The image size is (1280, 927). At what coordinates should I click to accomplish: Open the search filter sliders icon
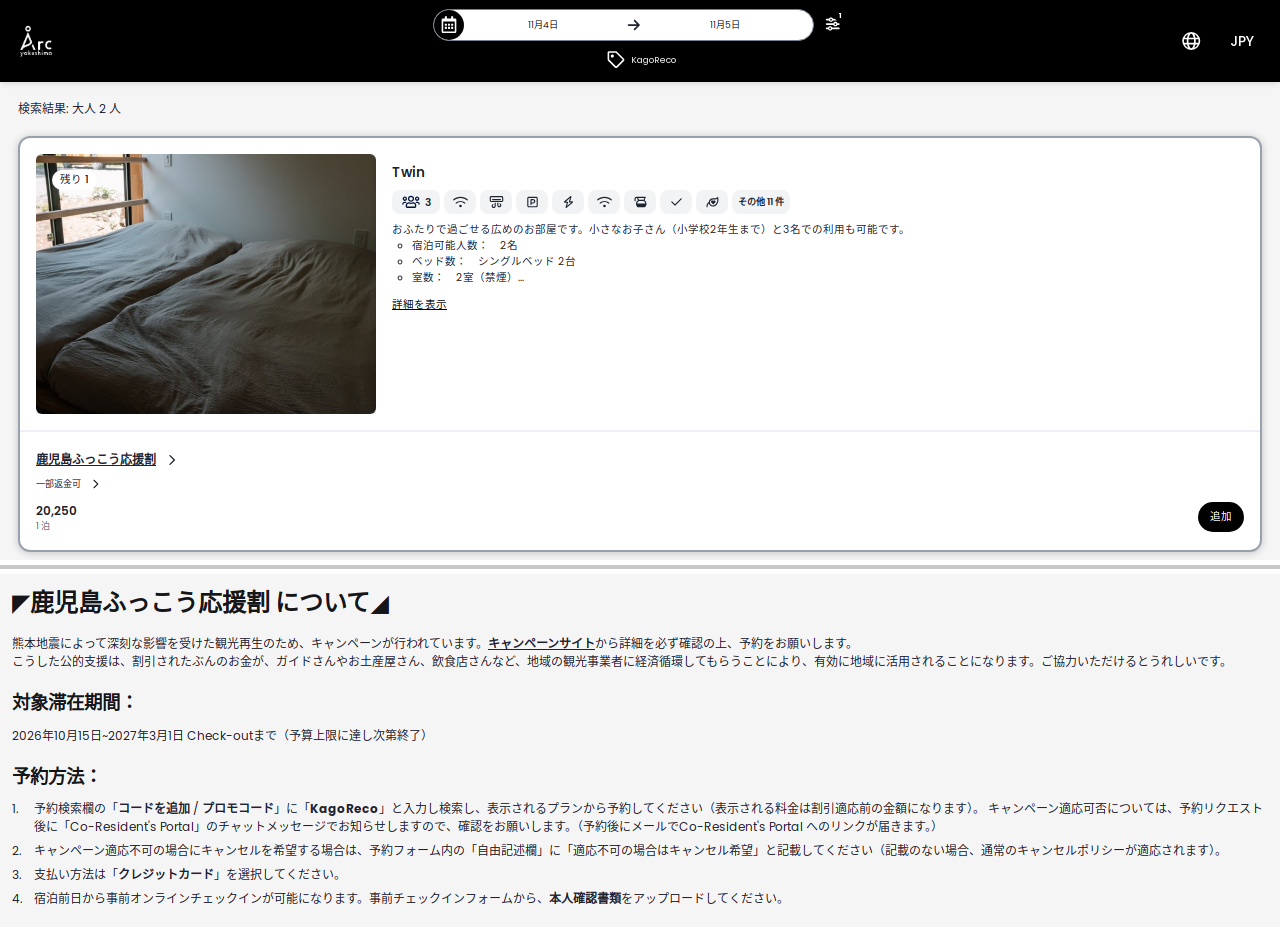click(x=833, y=24)
